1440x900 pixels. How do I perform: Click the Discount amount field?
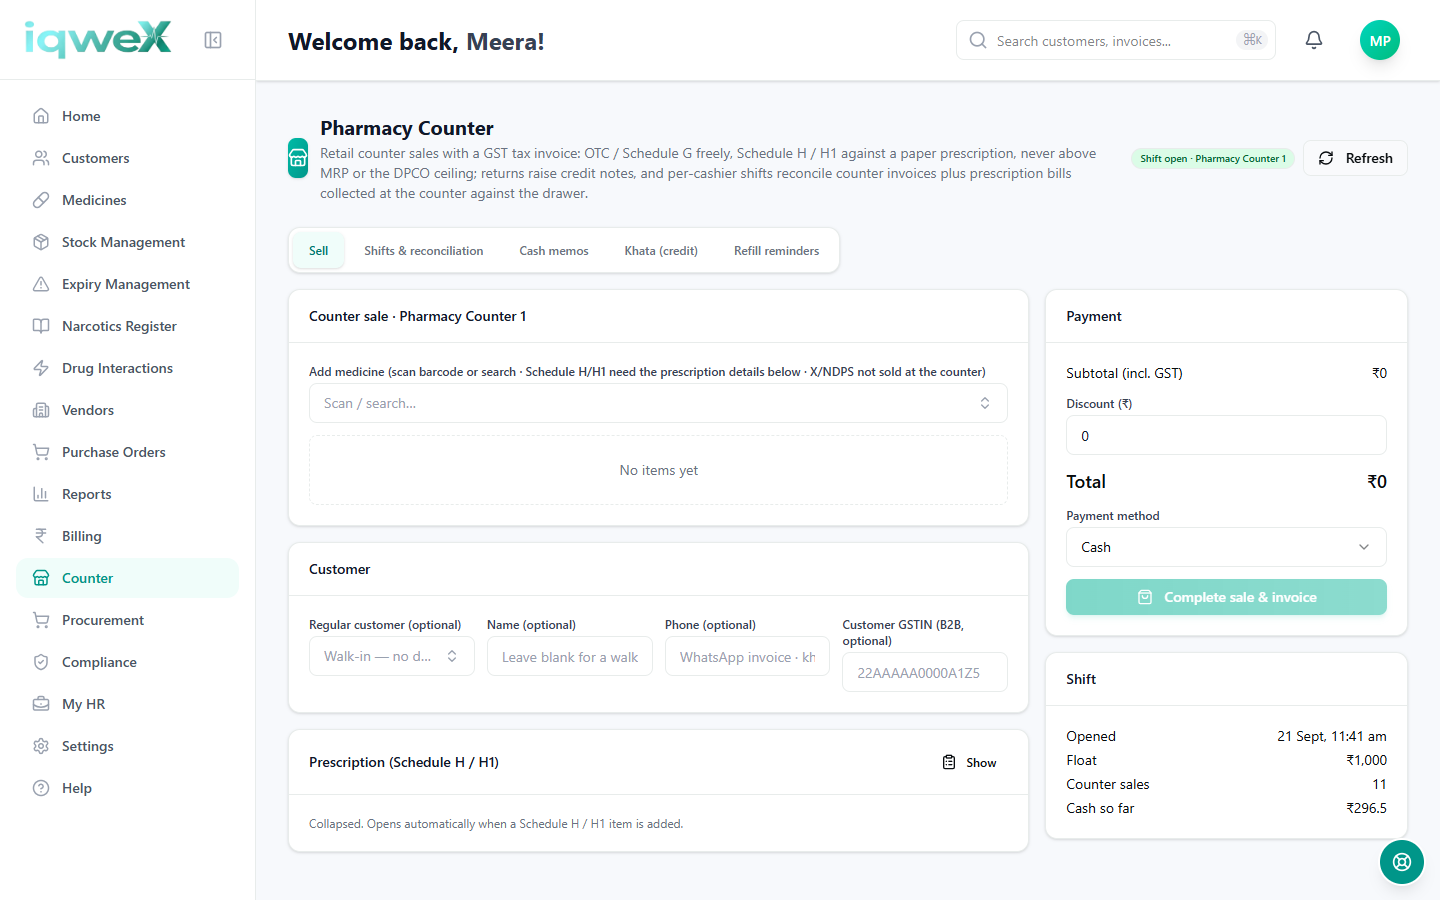[1226, 435]
